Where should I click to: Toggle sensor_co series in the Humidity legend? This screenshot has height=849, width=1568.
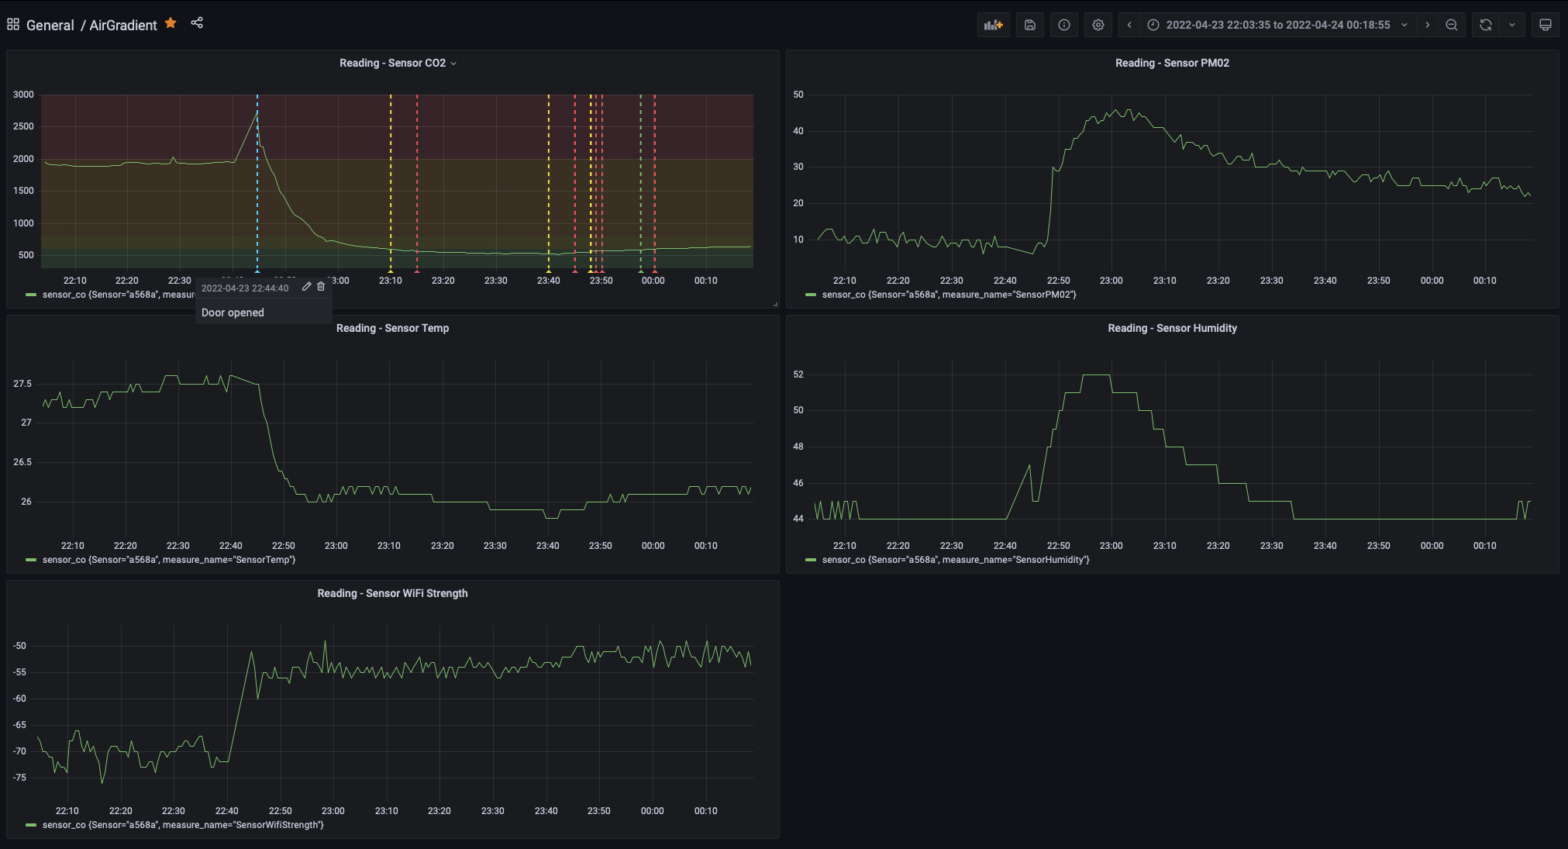pos(955,560)
